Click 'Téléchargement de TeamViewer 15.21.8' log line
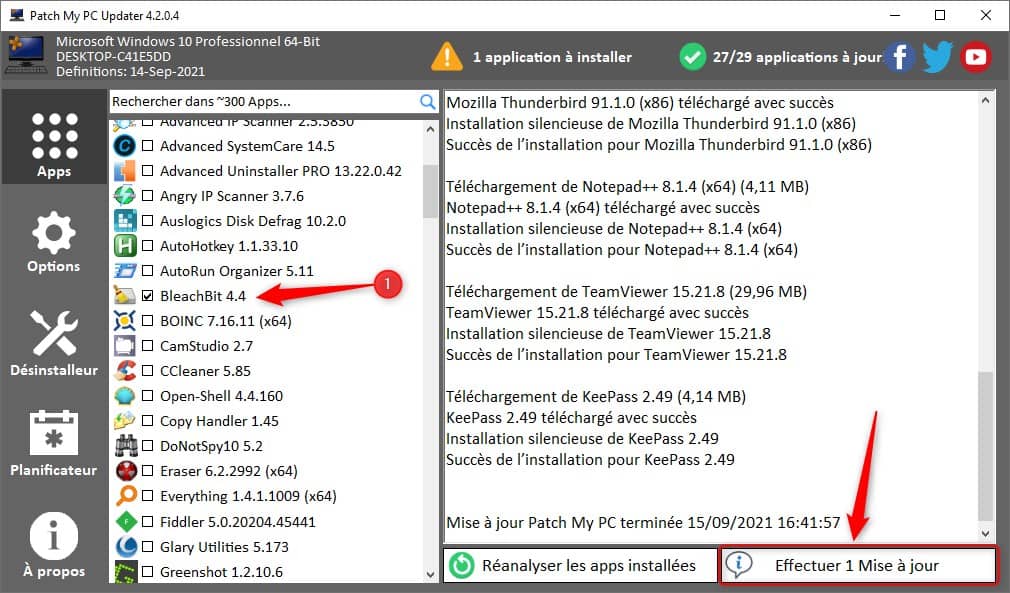1010x593 pixels. [x=626, y=292]
